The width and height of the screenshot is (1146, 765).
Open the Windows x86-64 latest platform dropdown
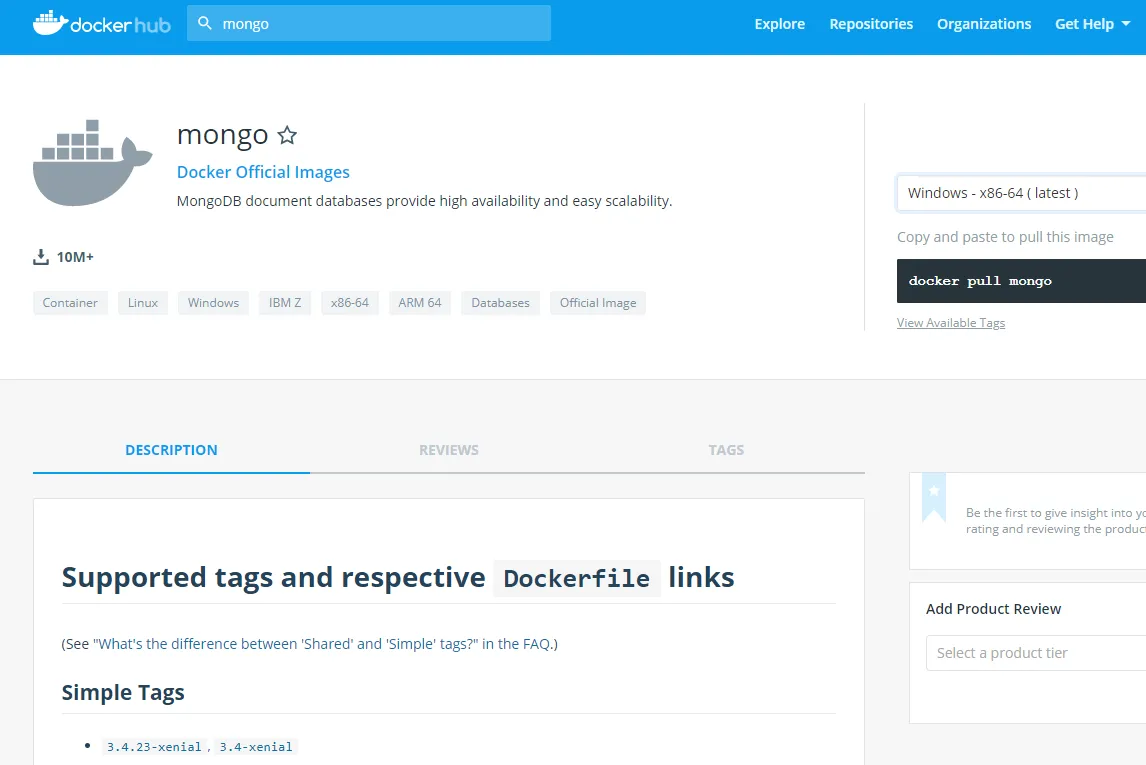coord(1021,193)
